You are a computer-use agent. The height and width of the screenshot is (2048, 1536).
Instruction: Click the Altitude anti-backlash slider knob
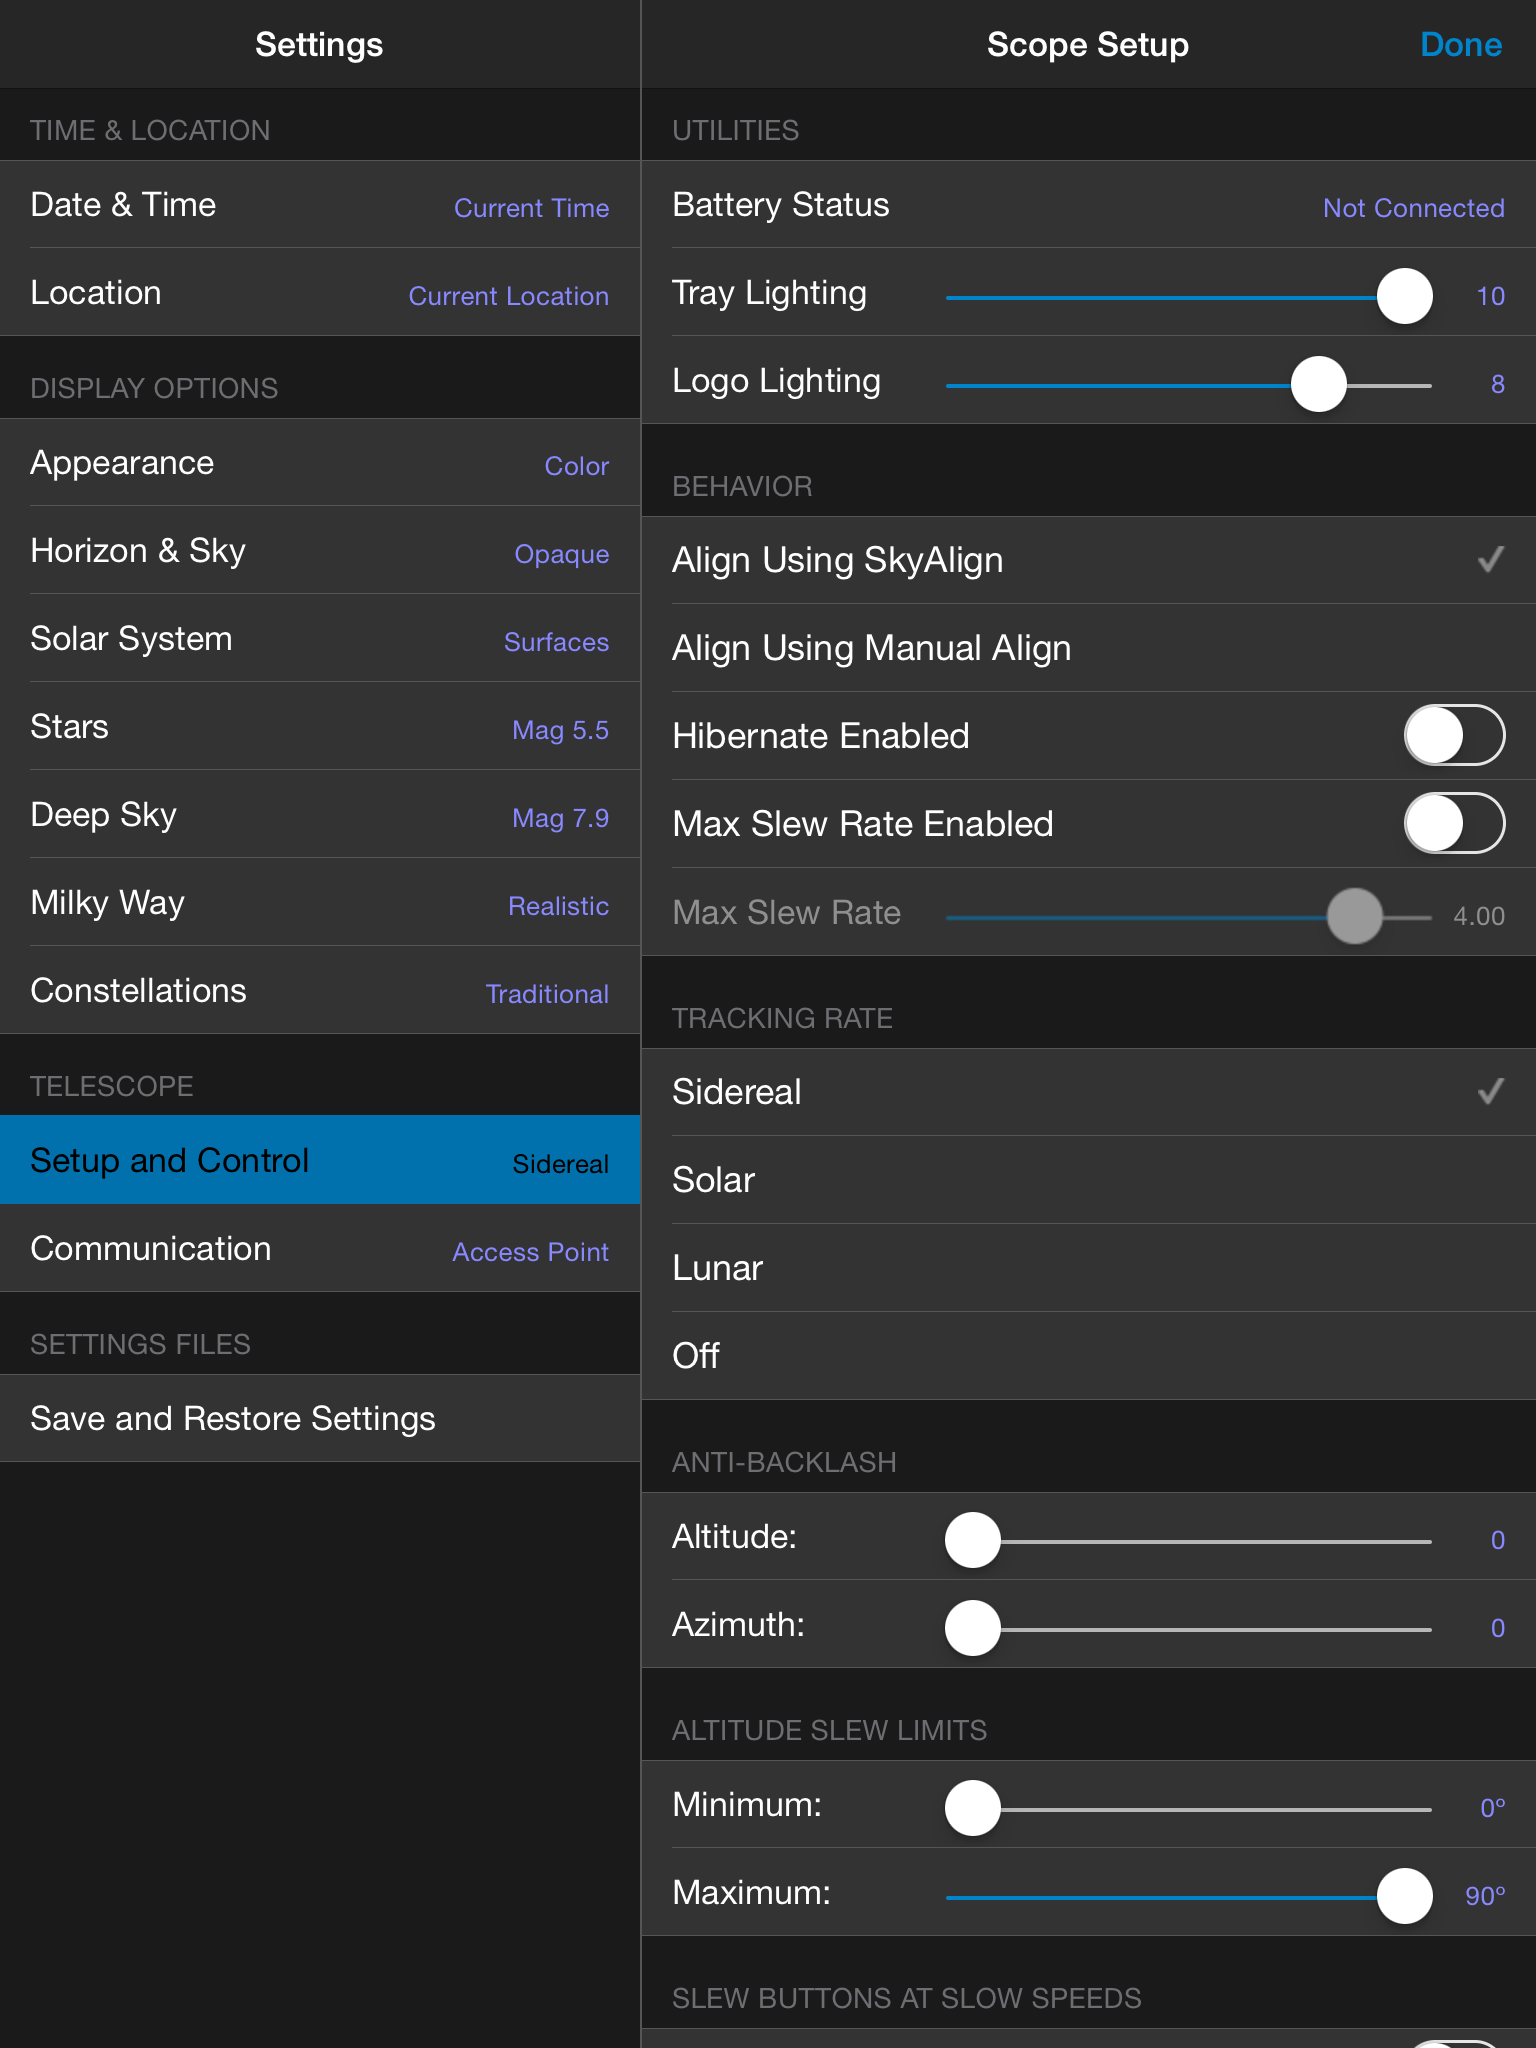pos(973,1540)
